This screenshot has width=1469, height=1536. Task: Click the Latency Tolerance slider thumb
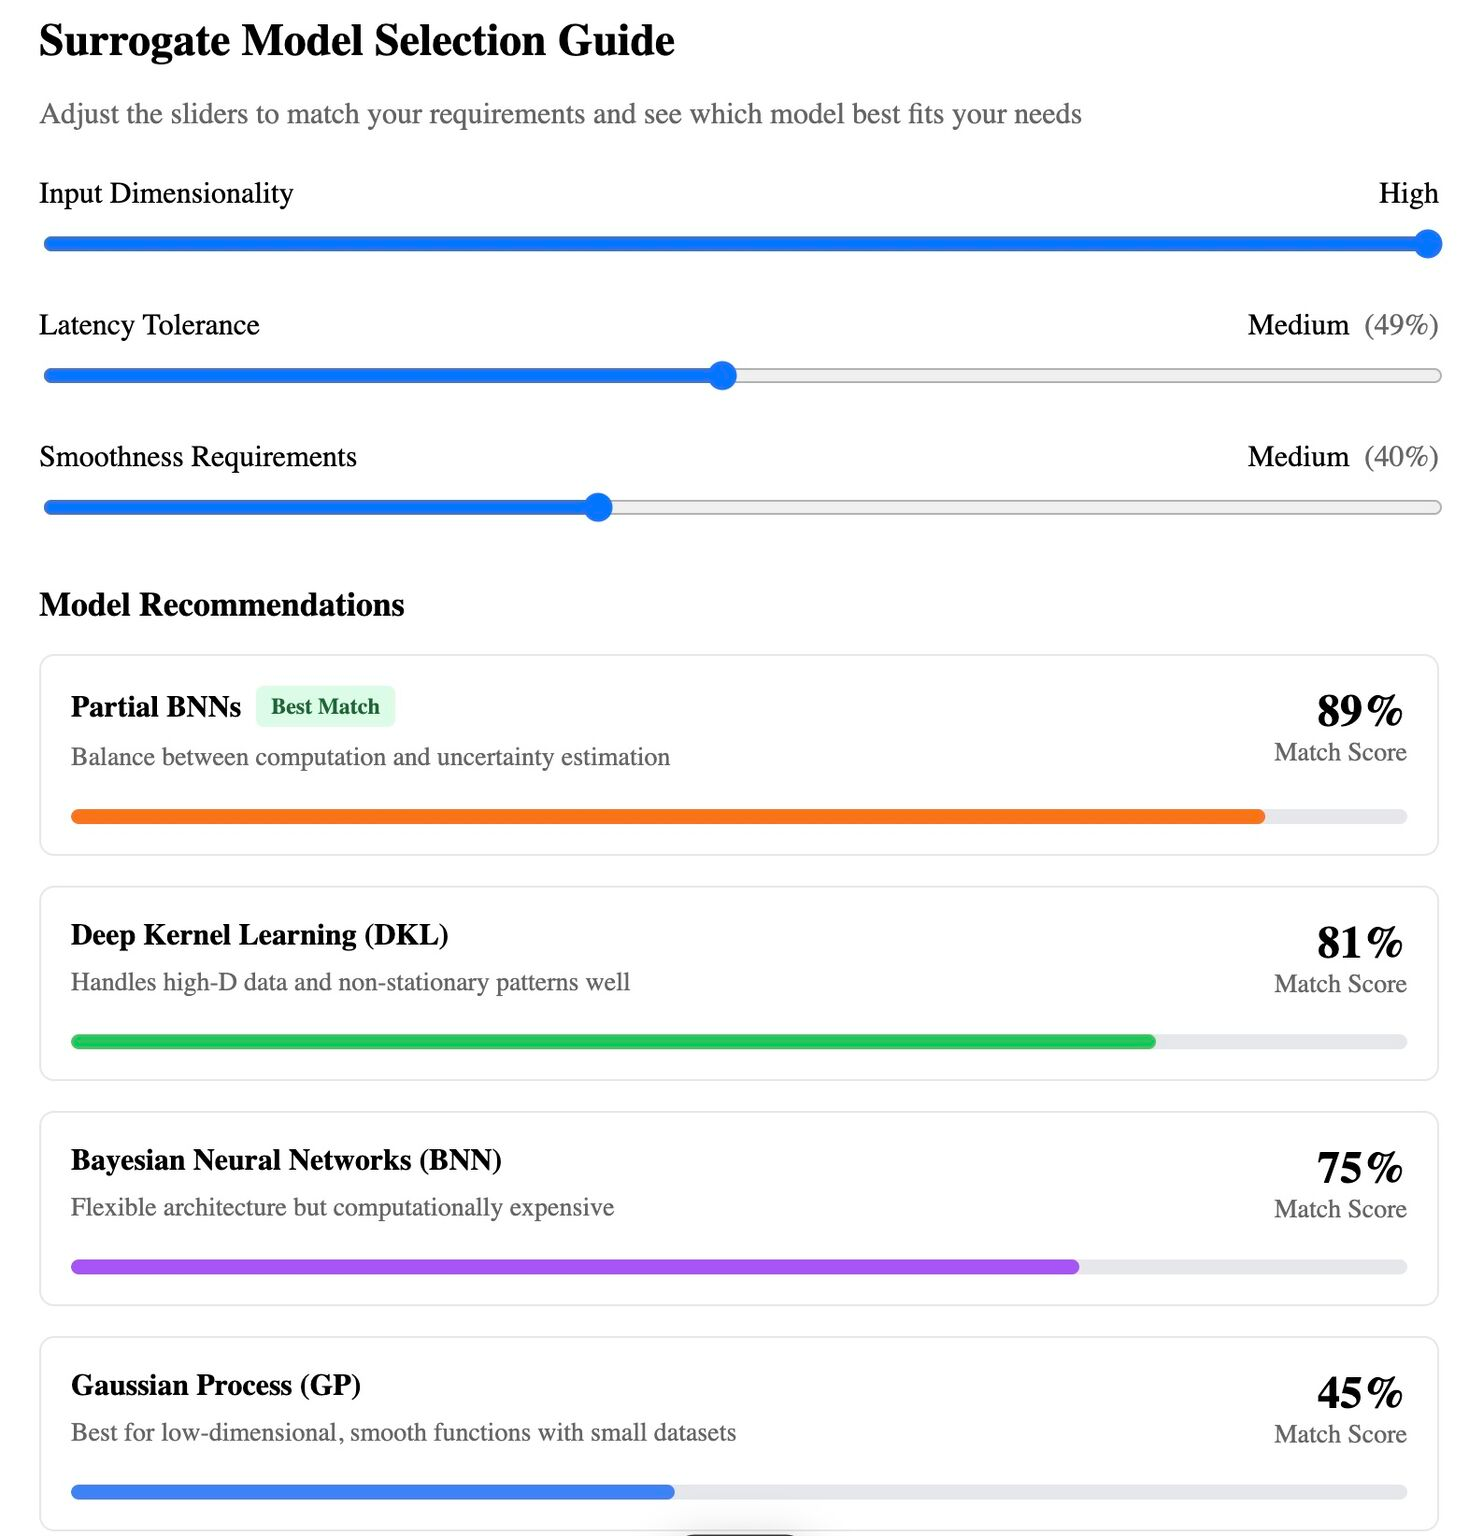[x=722, y=376]
